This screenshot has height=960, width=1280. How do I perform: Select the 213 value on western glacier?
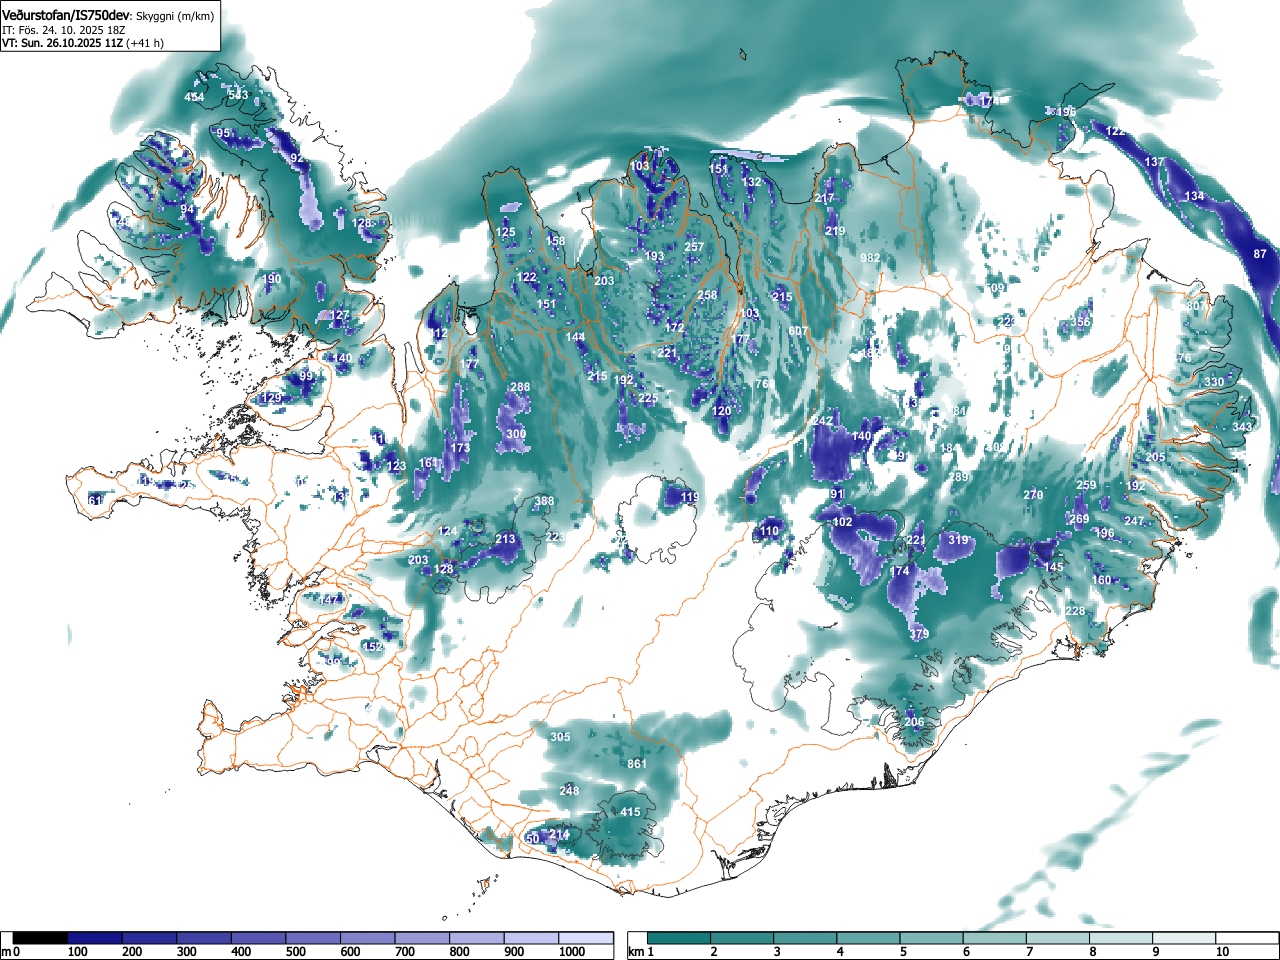(505, 539)
